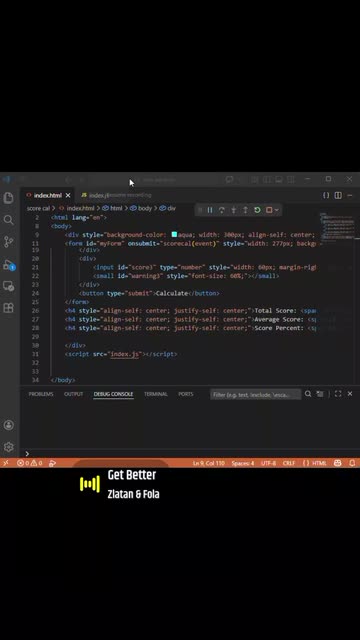360x640 pixels.
Task: Open the html breadcrumb dropdown
Action: 113,208
